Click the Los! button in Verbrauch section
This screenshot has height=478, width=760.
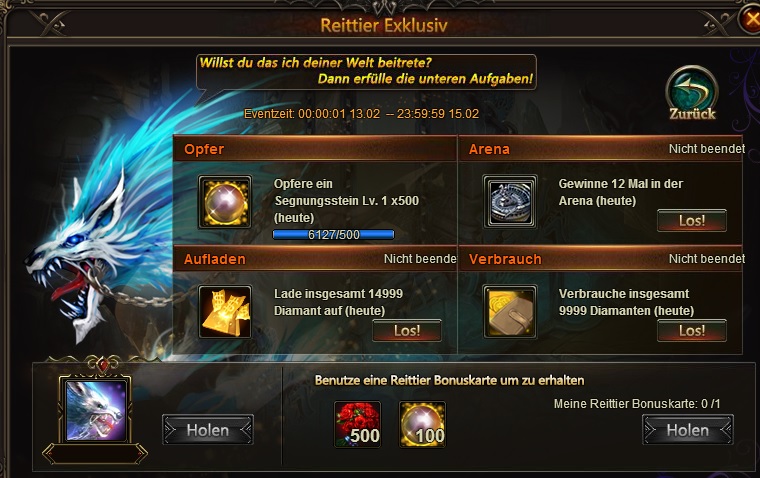tap(692, 331)
